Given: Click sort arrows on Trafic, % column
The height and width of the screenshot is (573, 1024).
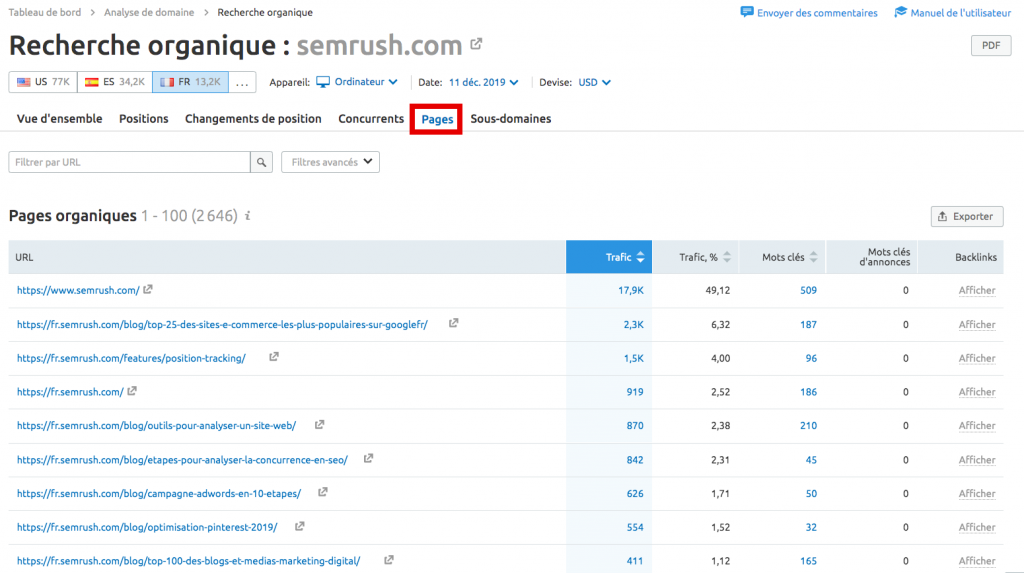Looking at the screenshot, I should coord(727,257).
